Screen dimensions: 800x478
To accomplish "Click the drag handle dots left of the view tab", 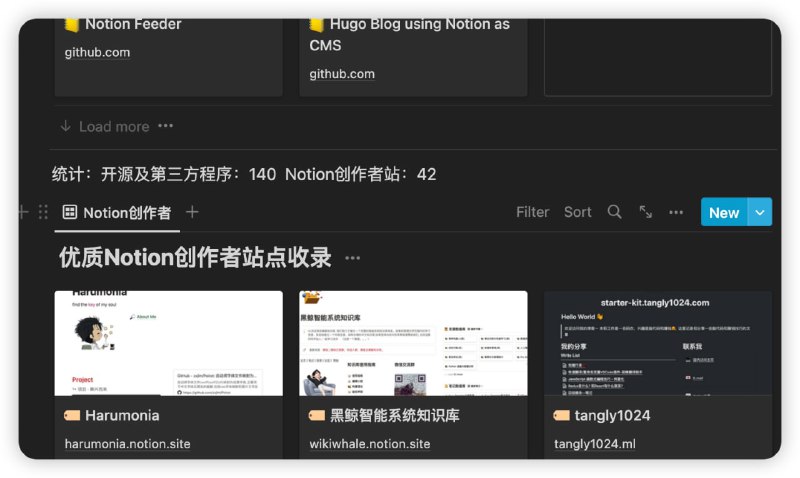I will 43,212.
